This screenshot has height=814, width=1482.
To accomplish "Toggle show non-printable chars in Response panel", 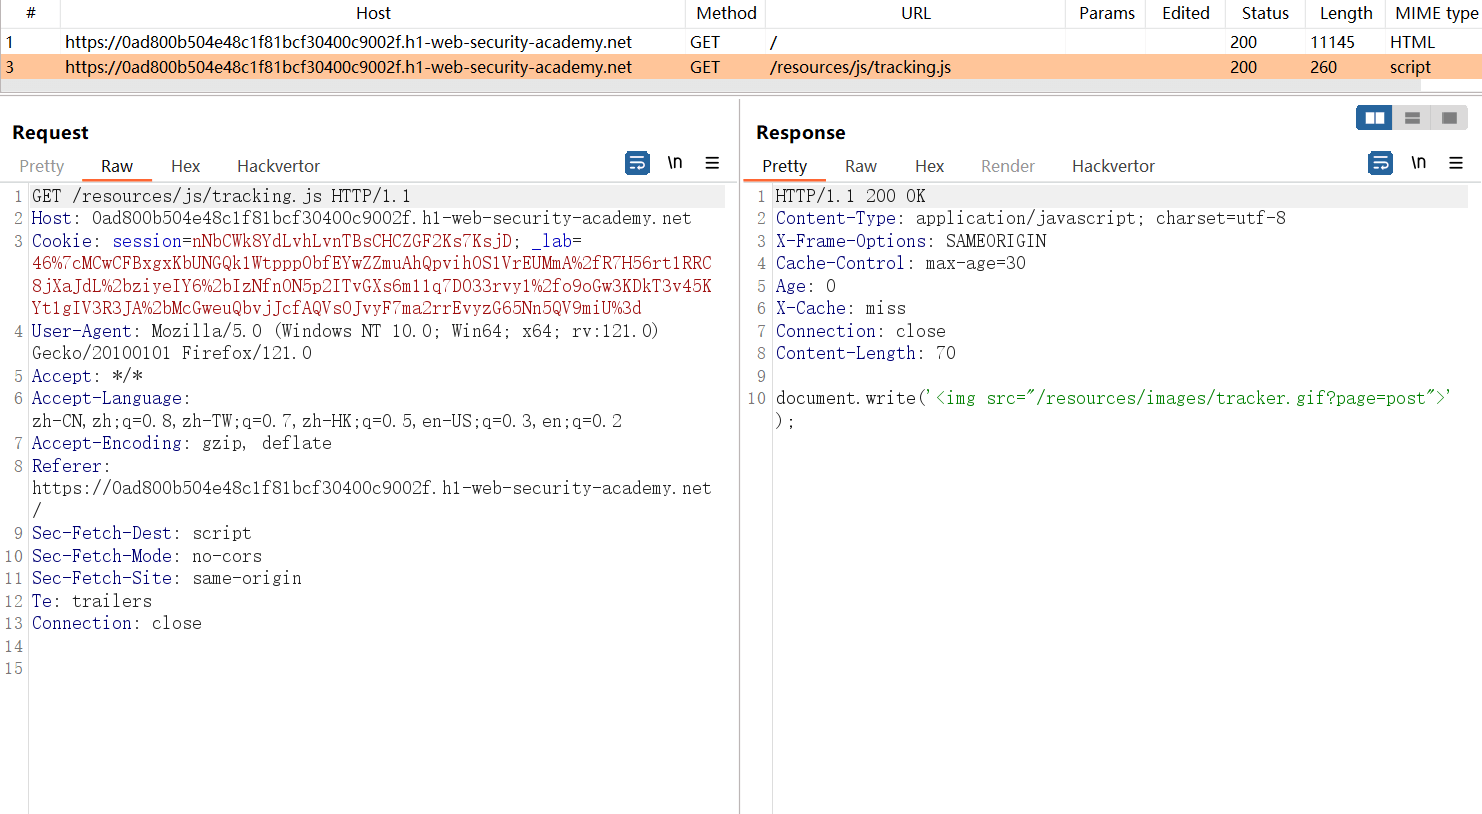I will (x=1418, y=163).
